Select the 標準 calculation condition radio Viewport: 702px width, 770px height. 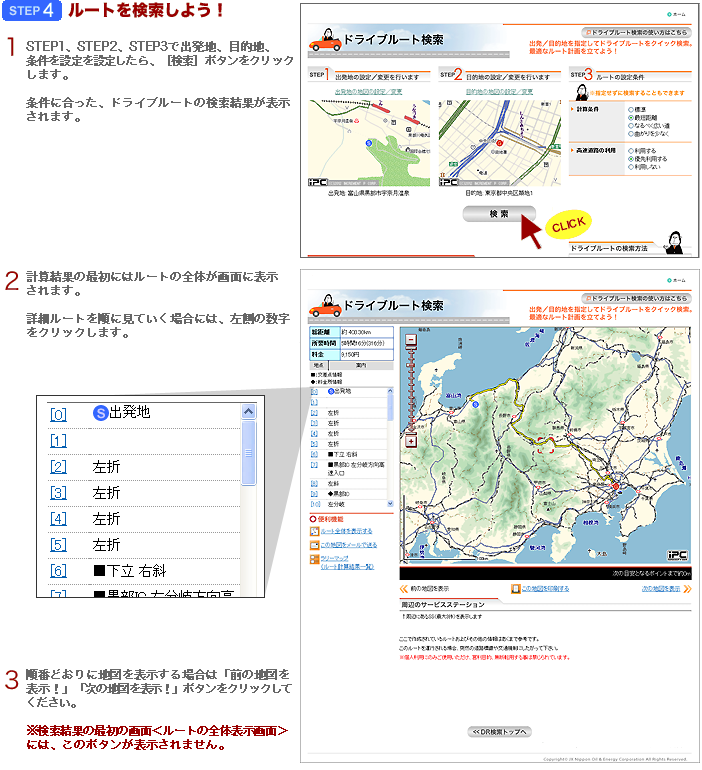tap(631, 110)
